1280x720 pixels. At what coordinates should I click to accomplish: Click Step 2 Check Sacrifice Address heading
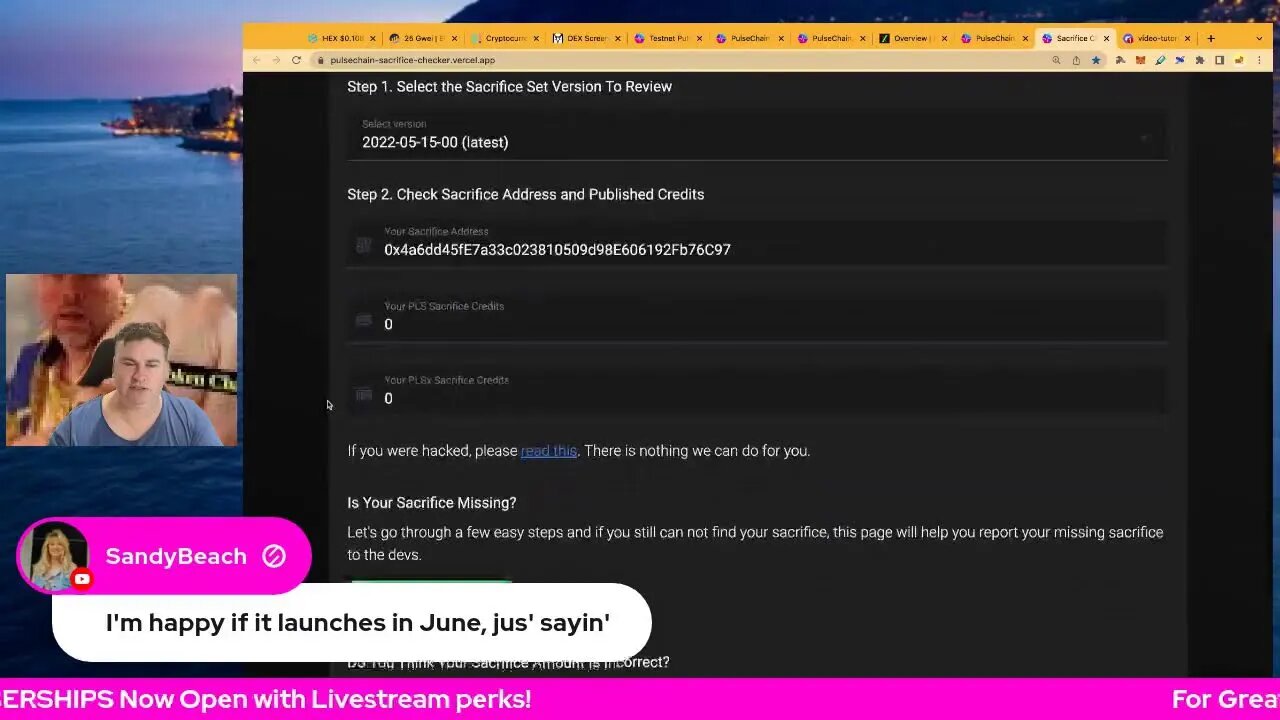(525, 195)
